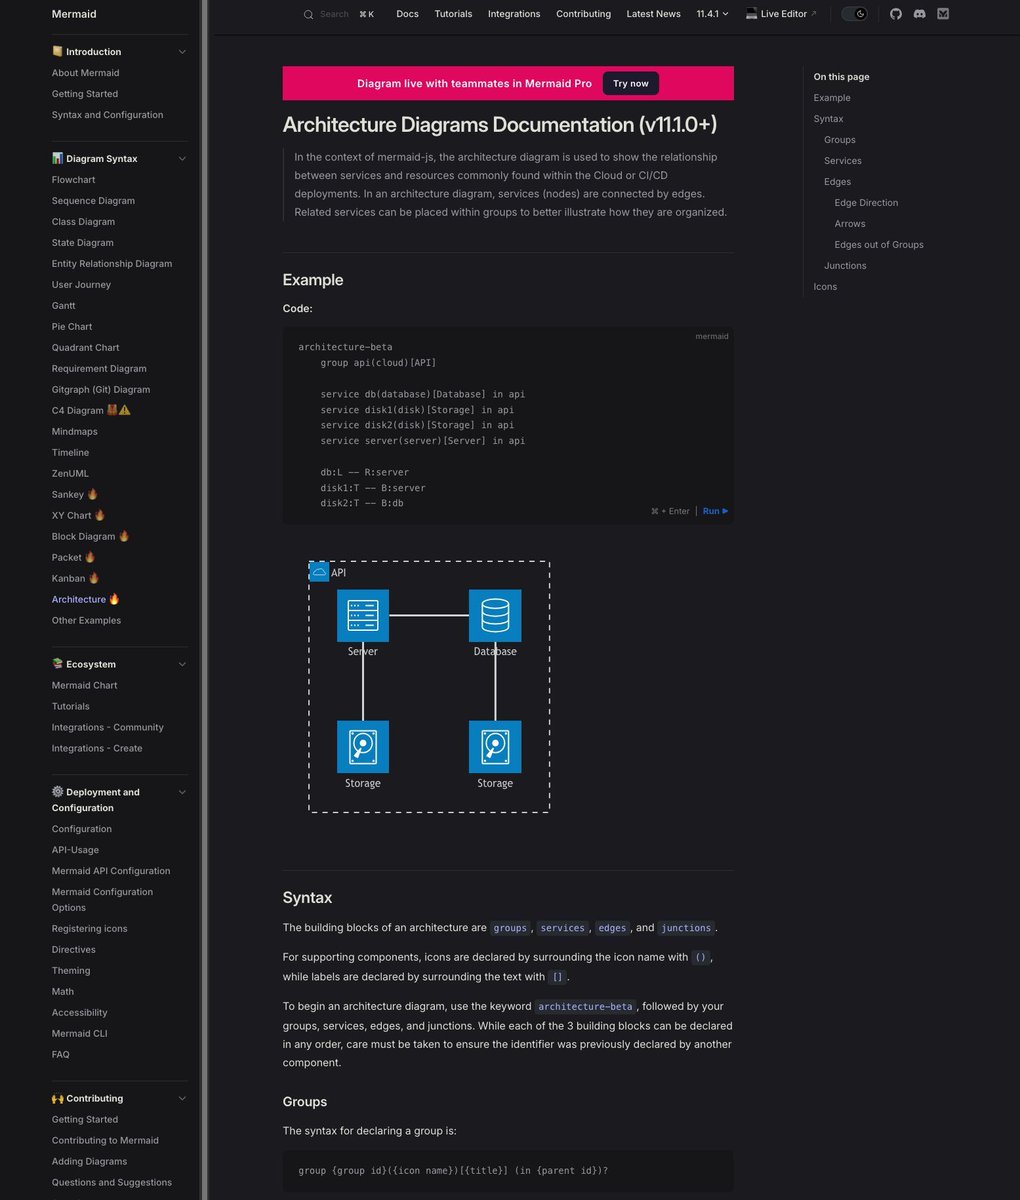Open C4 Diagram in sidebar
The height and width of the screenshot is (1200, 1020).
[91, 411]
